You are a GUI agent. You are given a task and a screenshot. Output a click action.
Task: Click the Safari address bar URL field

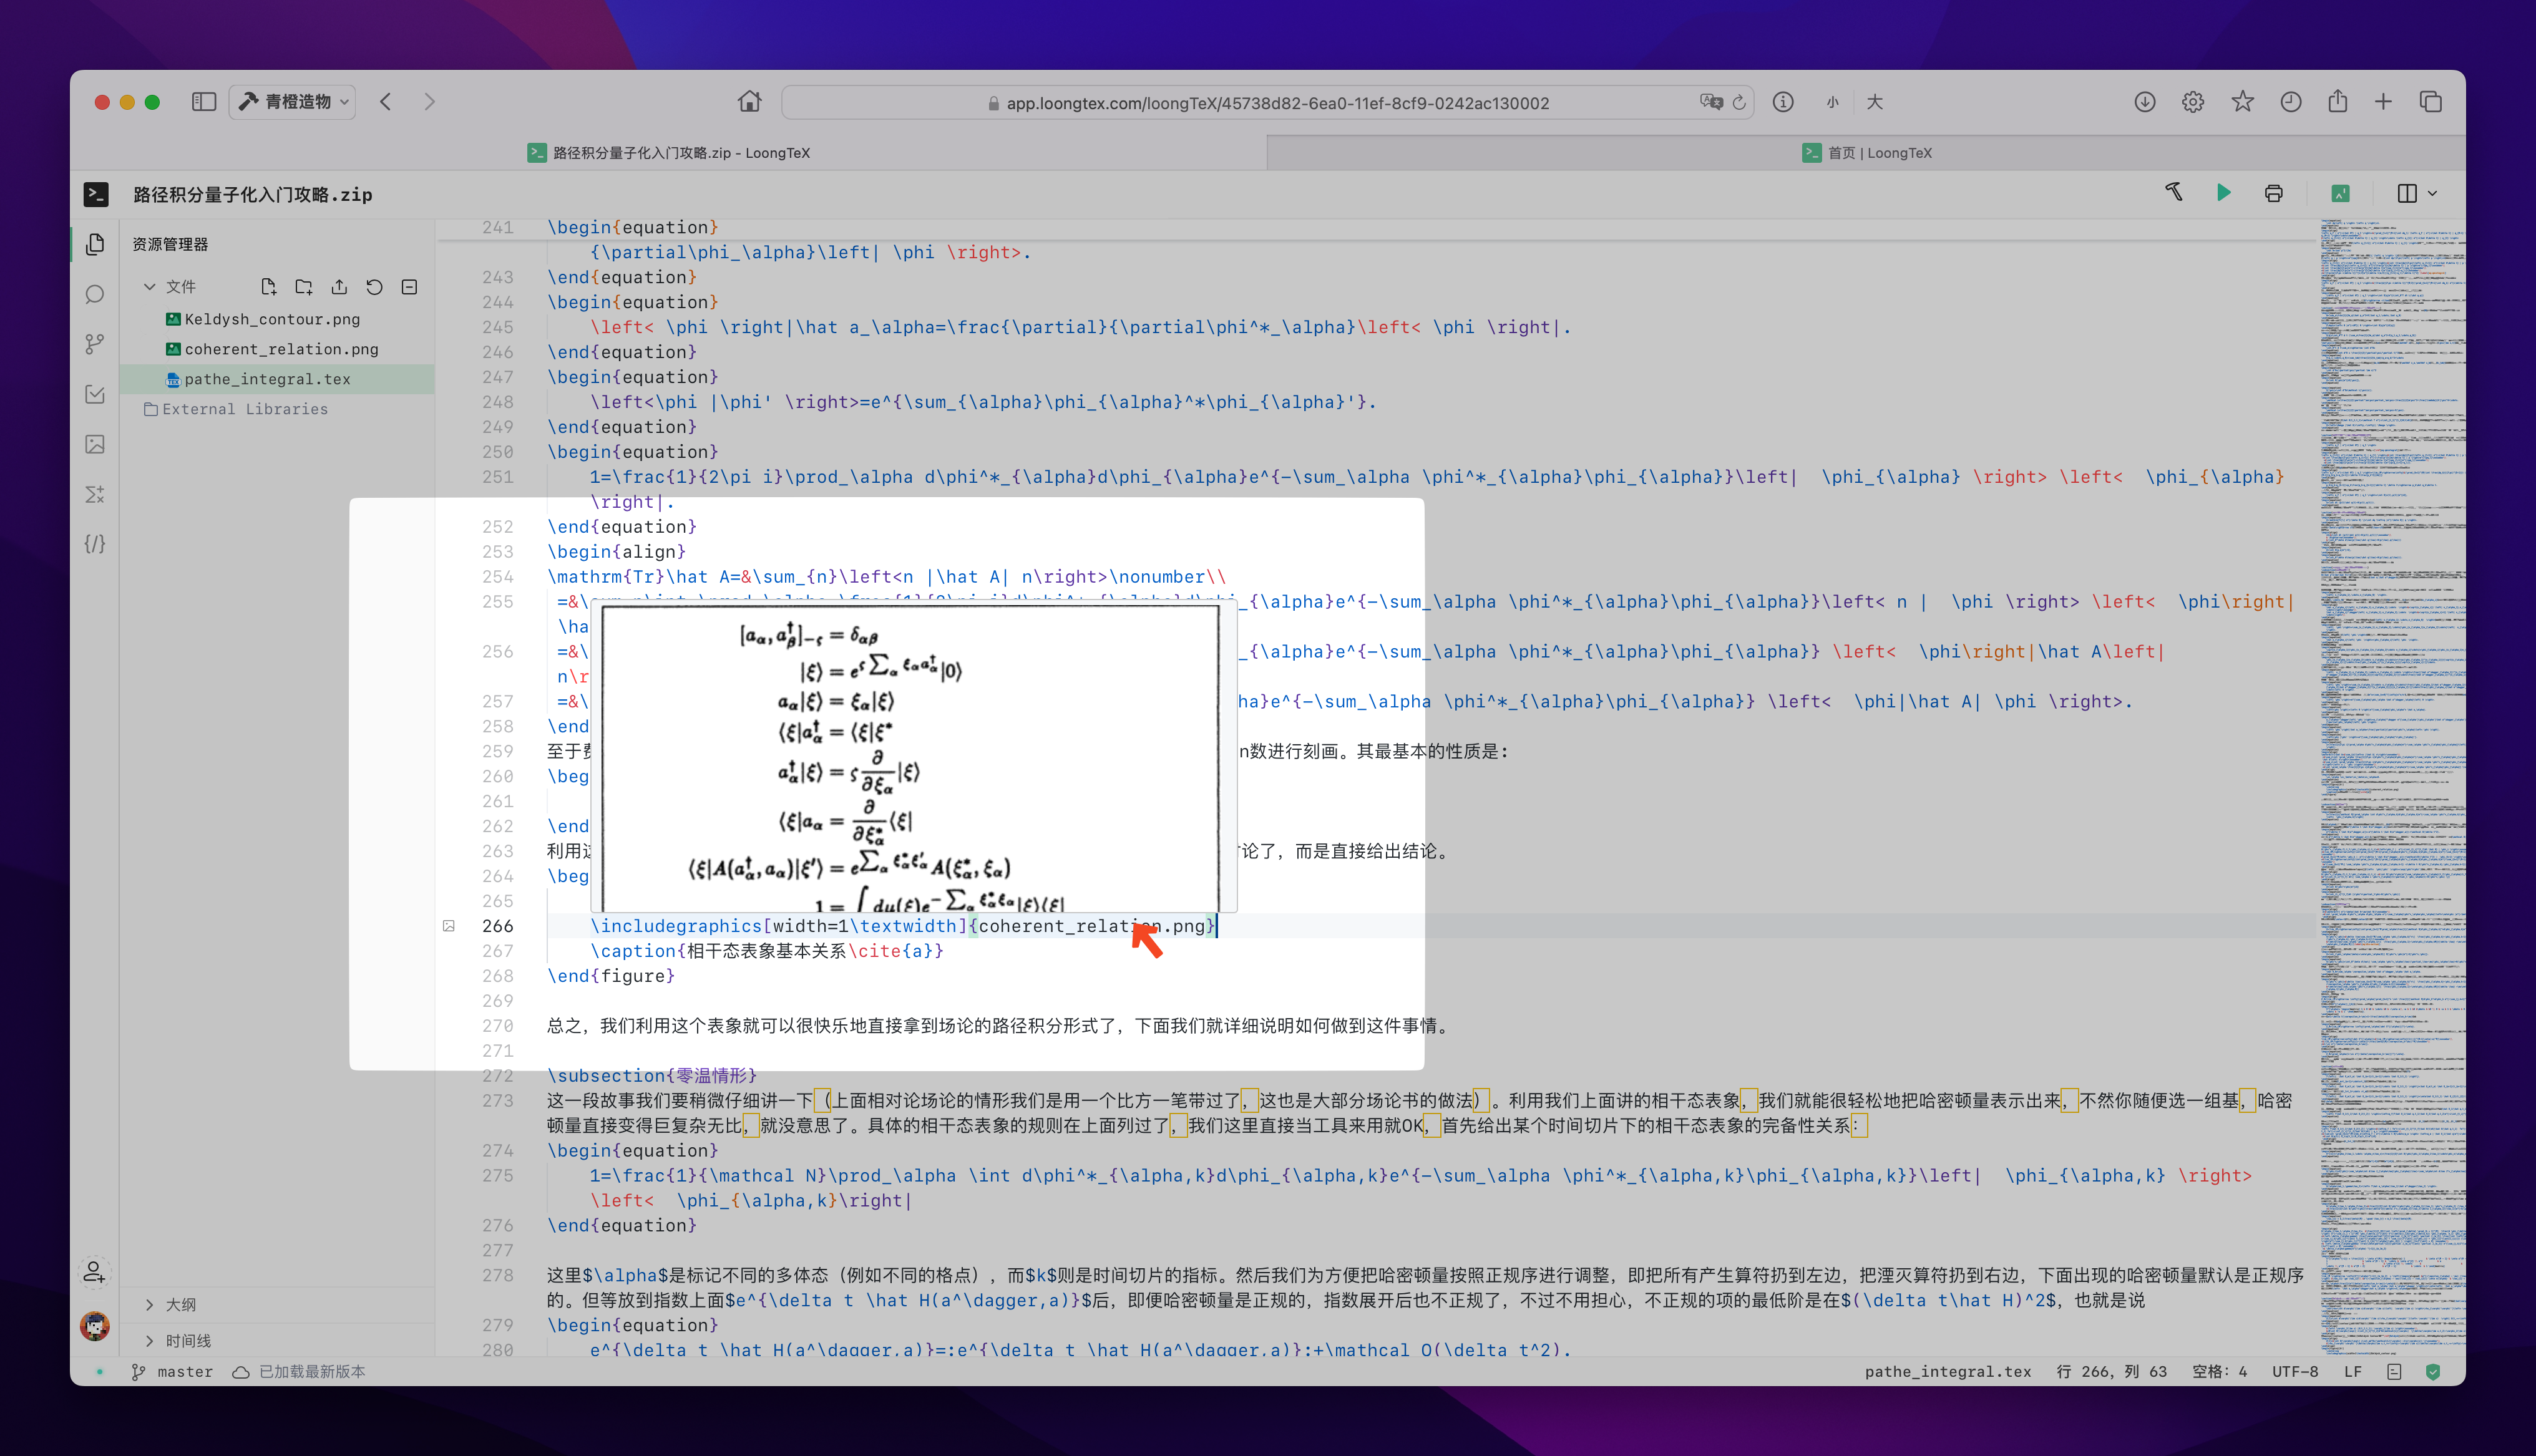pos(1277,103)
